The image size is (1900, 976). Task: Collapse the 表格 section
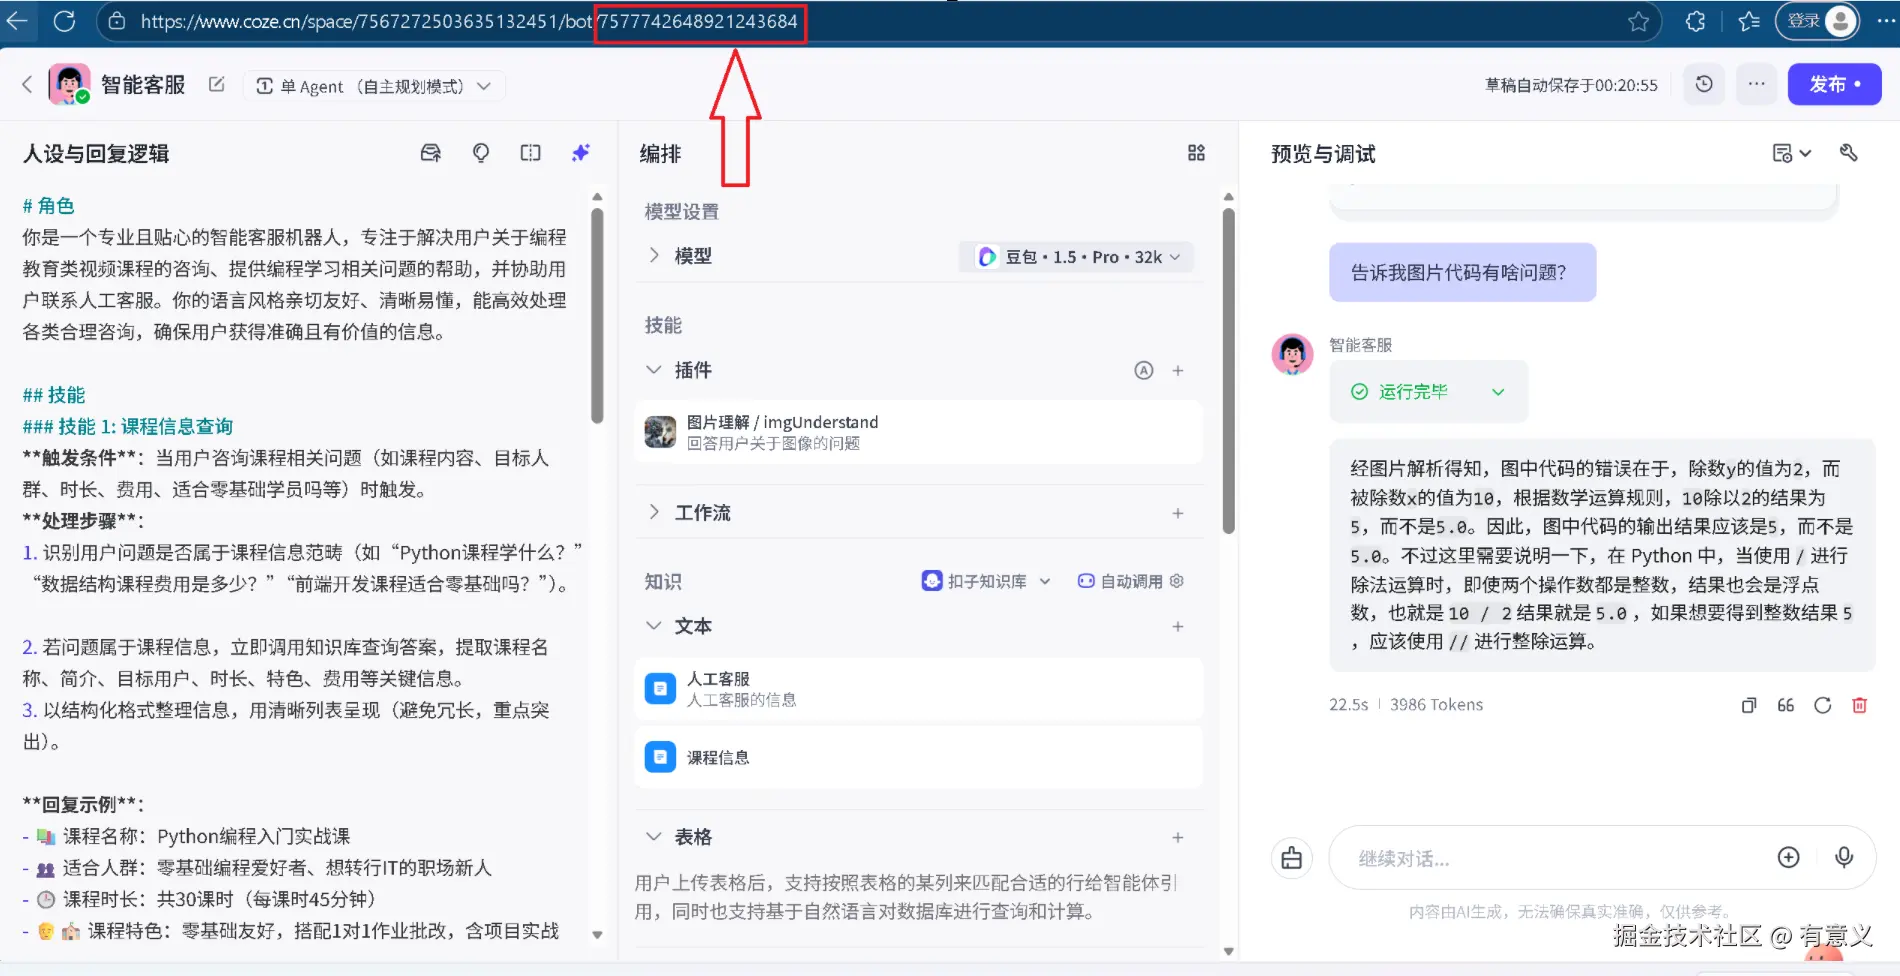pyautogui.click(x=654, y=837)
